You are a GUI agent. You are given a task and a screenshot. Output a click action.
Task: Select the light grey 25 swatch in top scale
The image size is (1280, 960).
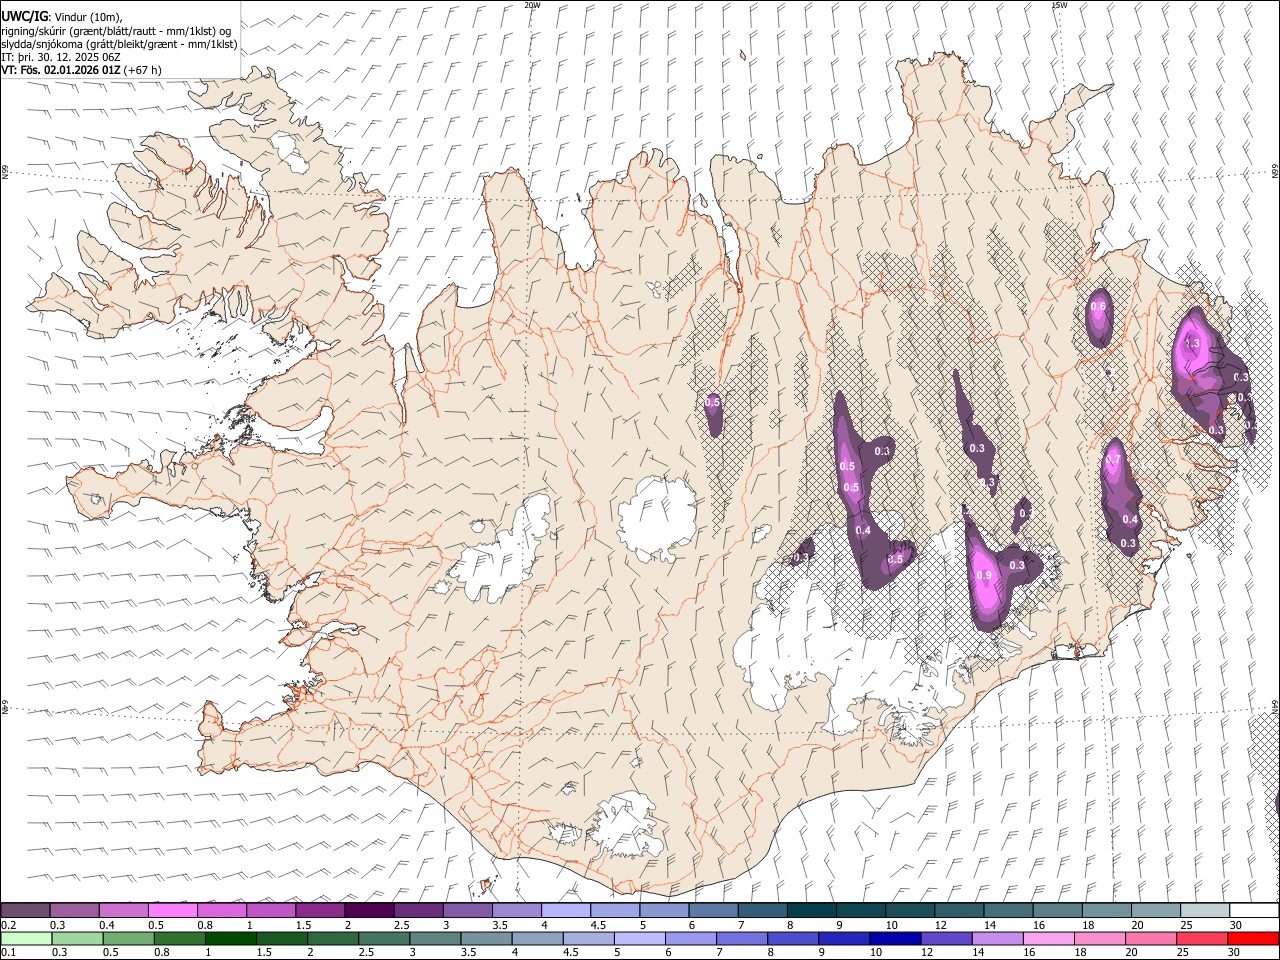coord(1204,910)
